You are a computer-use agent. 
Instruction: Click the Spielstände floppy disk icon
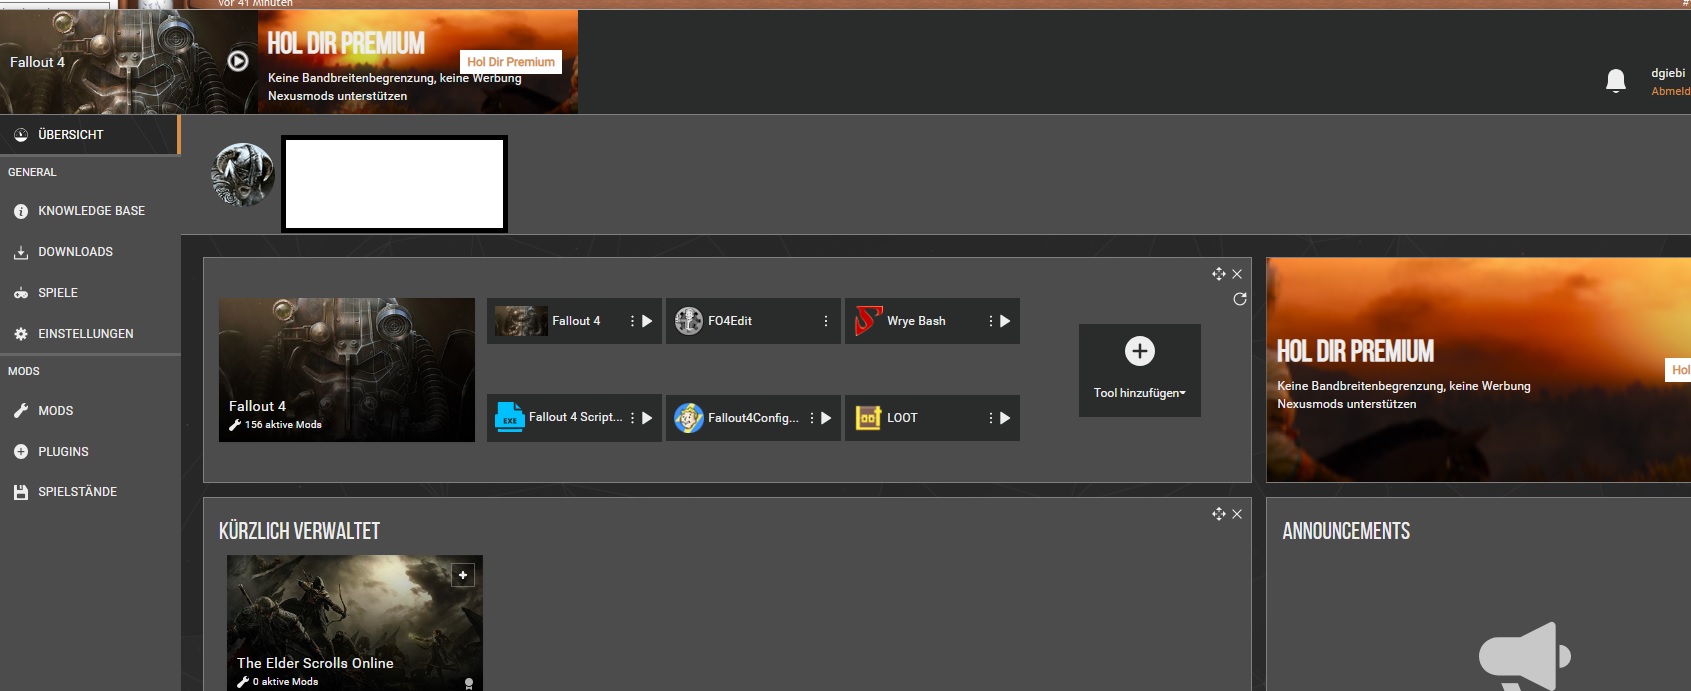click(21, 492)
